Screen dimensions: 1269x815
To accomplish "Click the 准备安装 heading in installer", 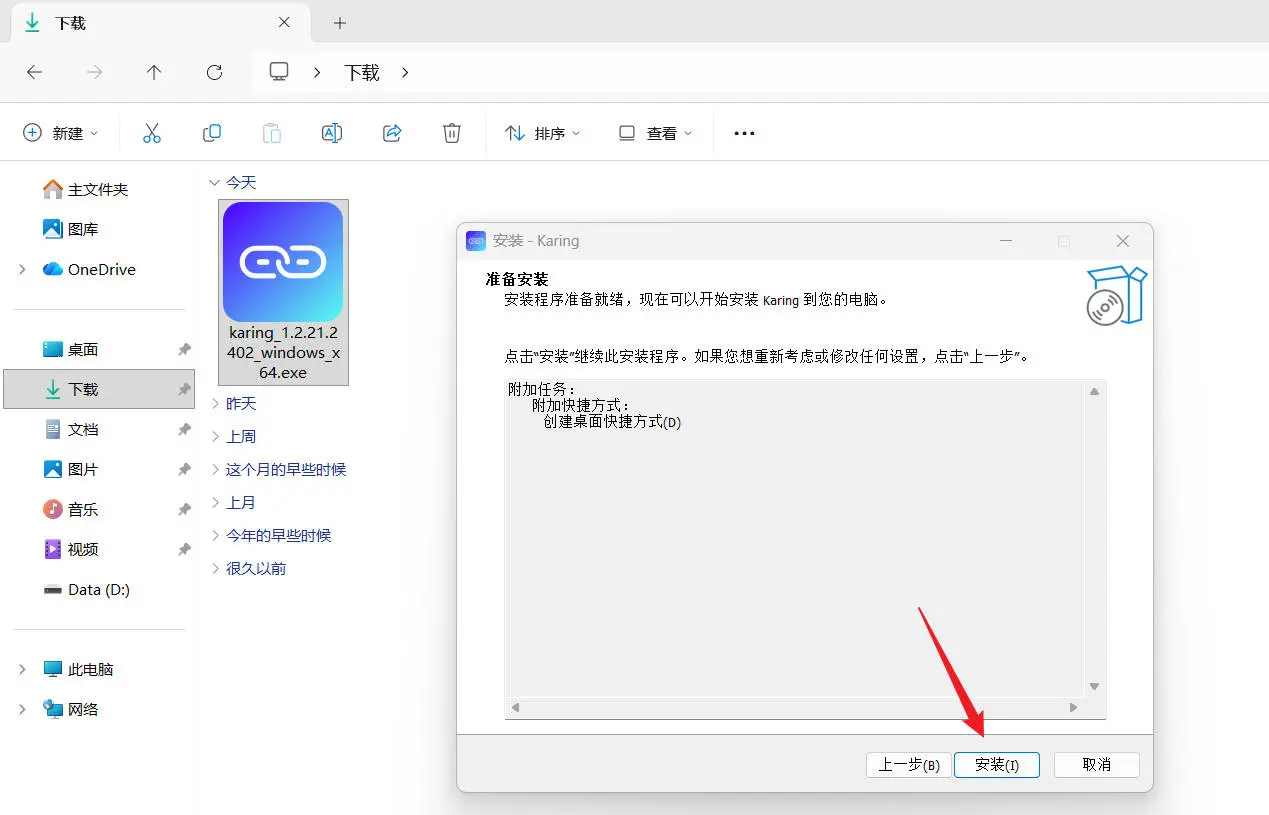I will pos(517,279).
